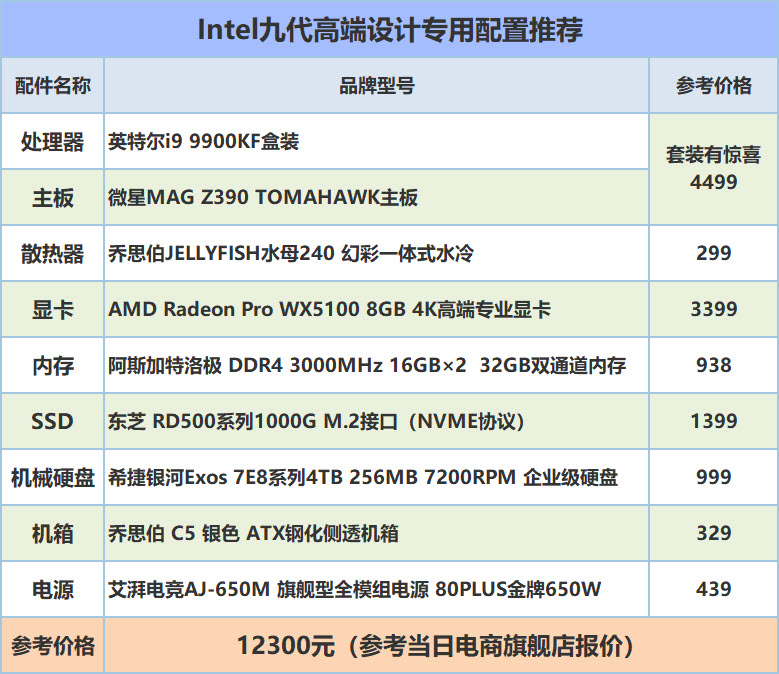Select the AMD Radeon Pro WX5100 cell
779x674 pixels.
377,309
